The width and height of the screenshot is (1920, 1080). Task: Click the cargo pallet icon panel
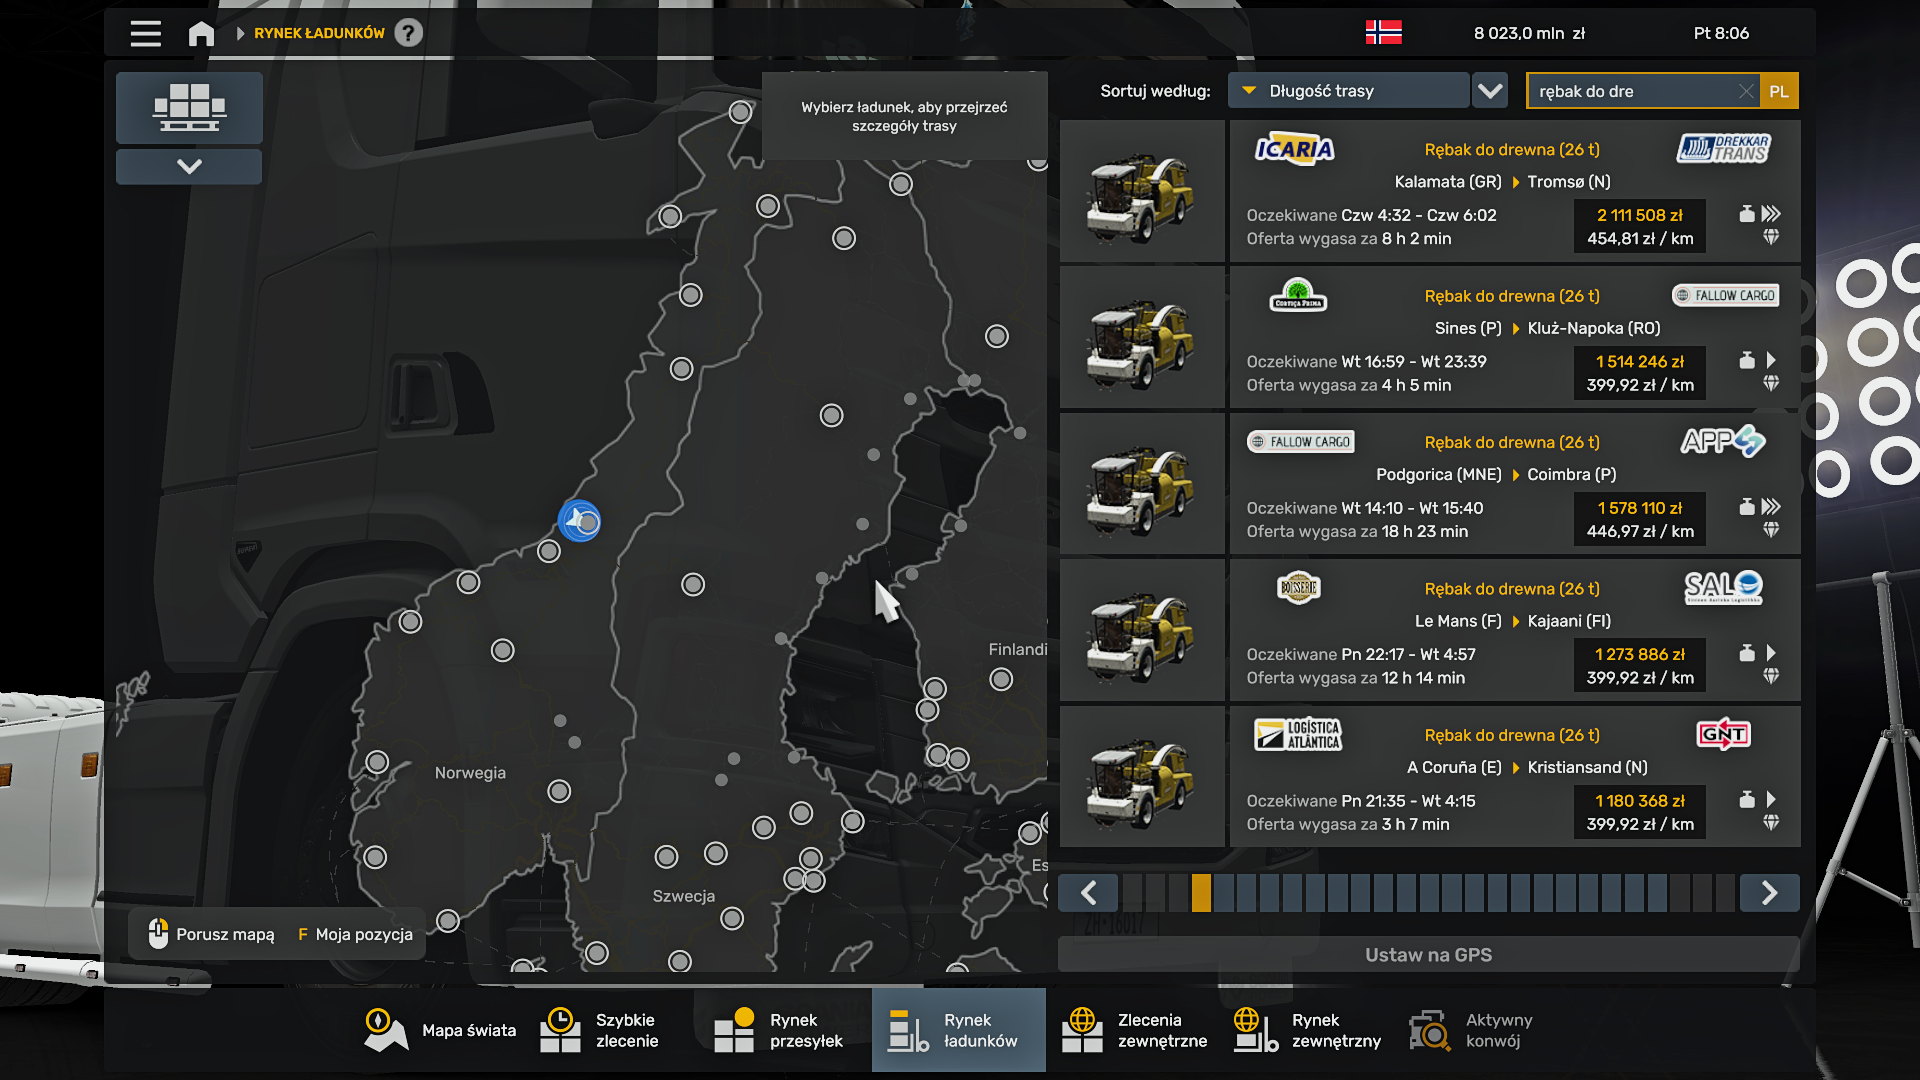click(189, 107)
